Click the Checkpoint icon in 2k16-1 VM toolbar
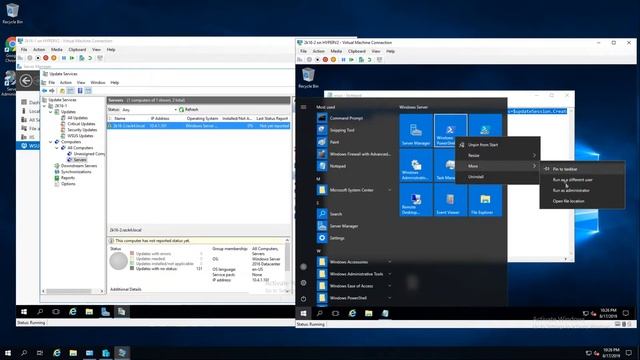640x360 pixels. click(82, 58)
